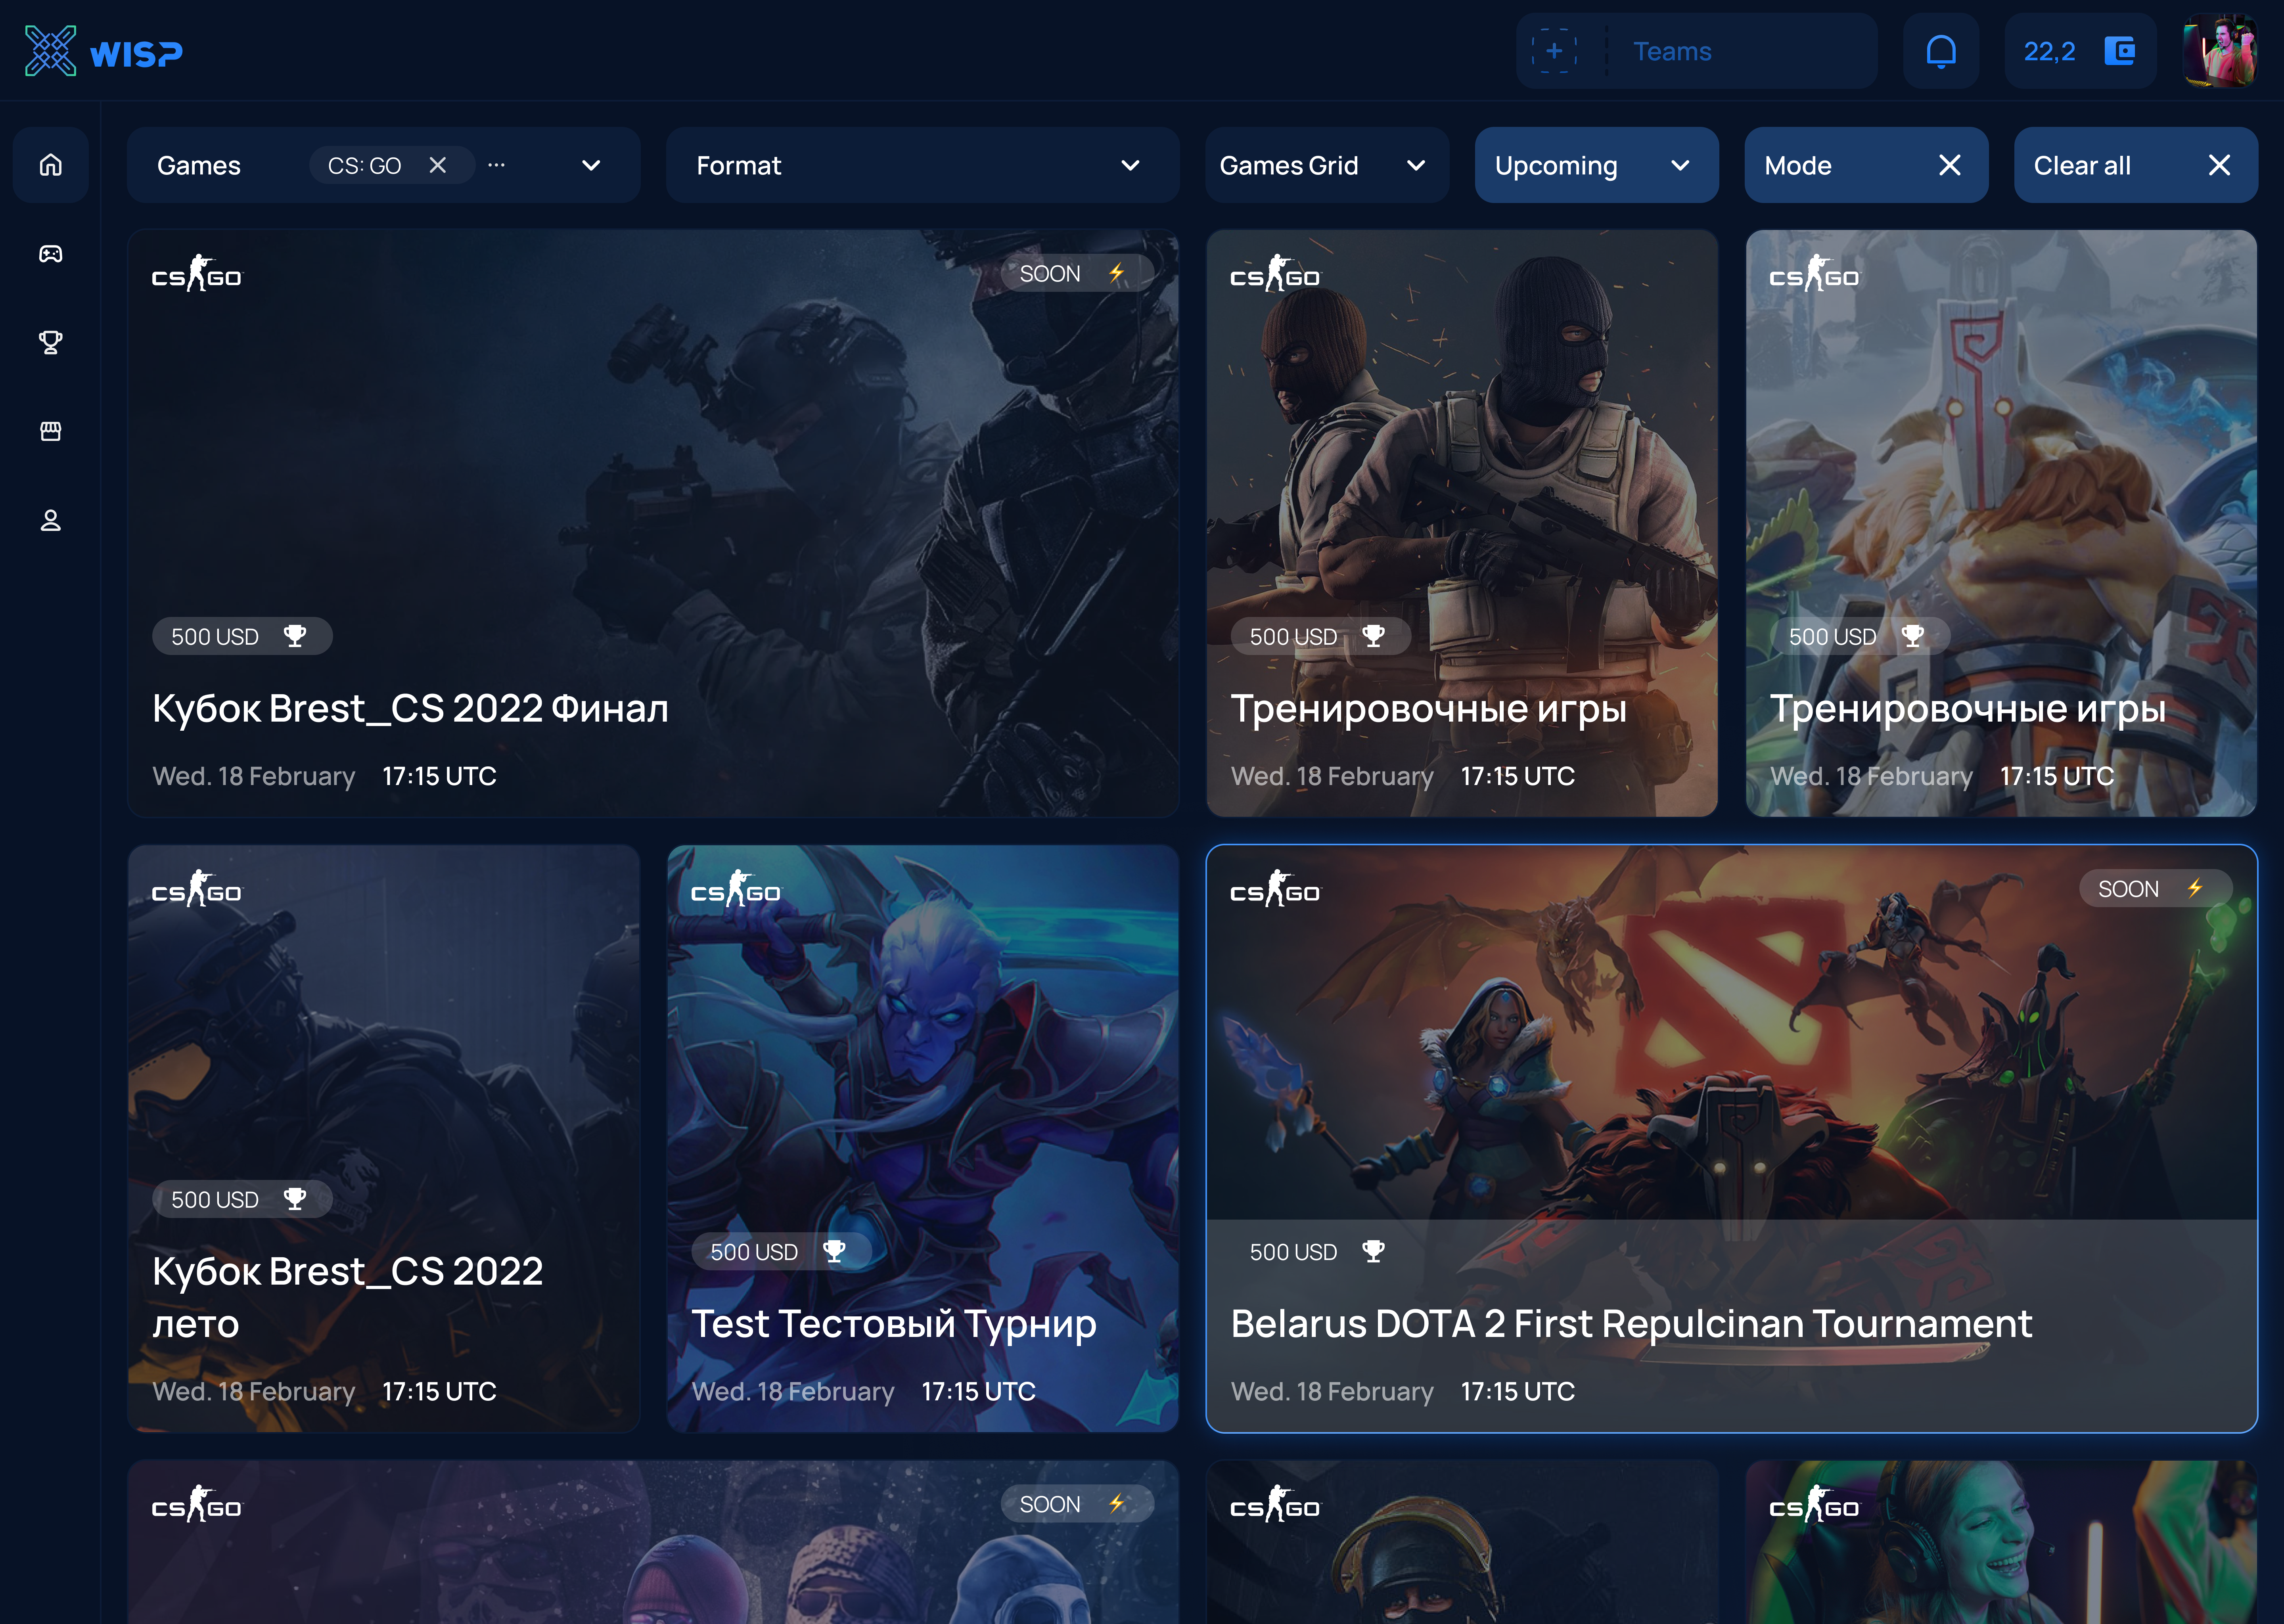Image resolution: width=2284 pixels, height=1624 pixels.
Task: Click 500 USD prize on Кубок Финал
Action: (x=242, y=636)
